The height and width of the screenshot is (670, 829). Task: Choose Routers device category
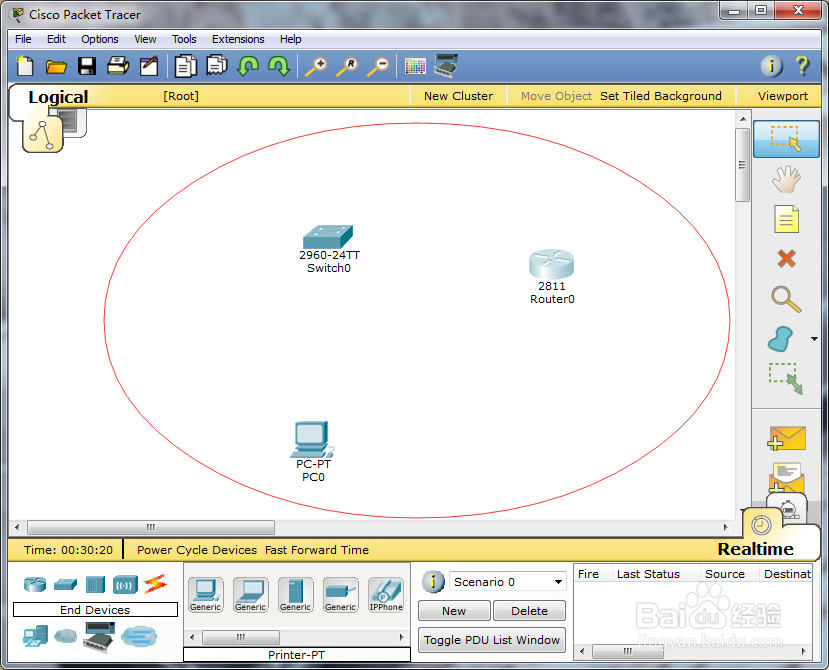(35, 584)
